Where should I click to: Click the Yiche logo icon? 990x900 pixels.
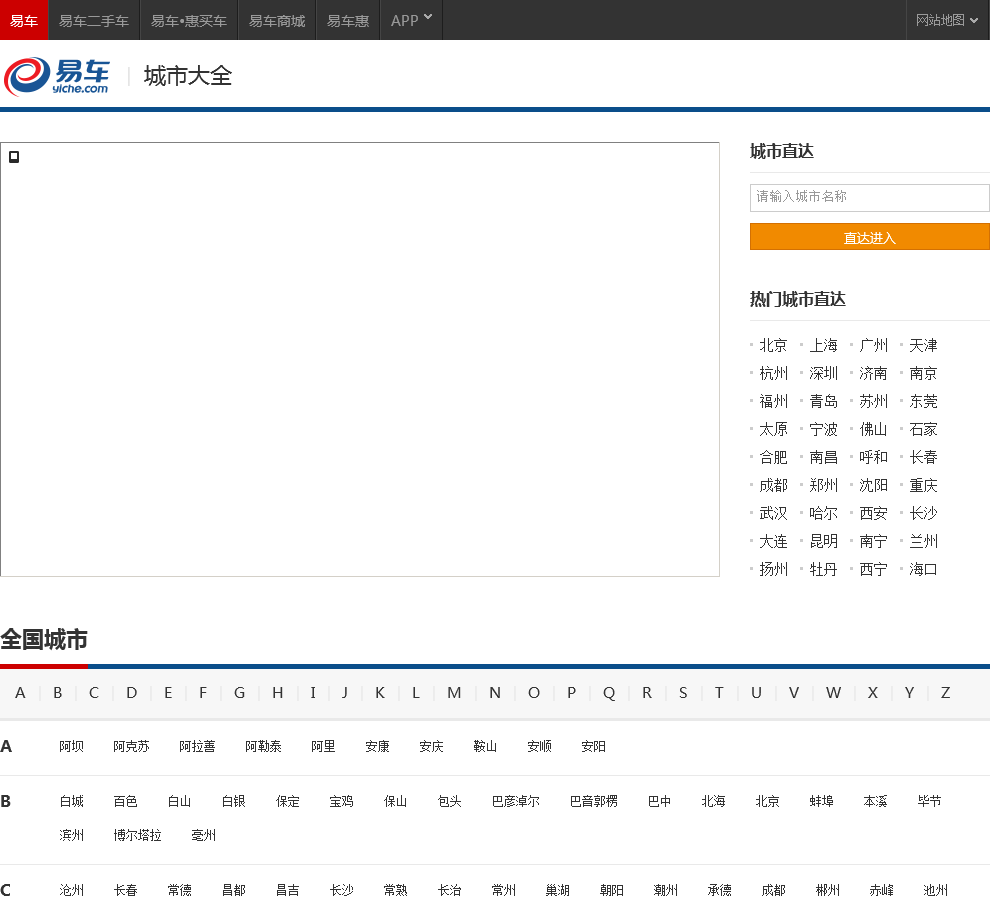click(56, 76)
